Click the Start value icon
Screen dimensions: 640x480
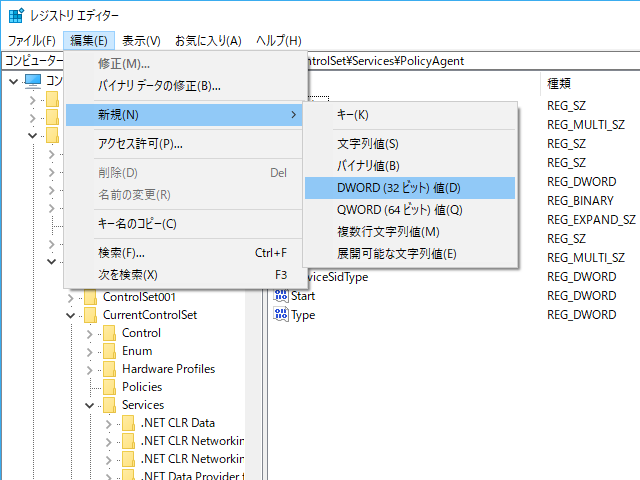click(x=281, y=296)
